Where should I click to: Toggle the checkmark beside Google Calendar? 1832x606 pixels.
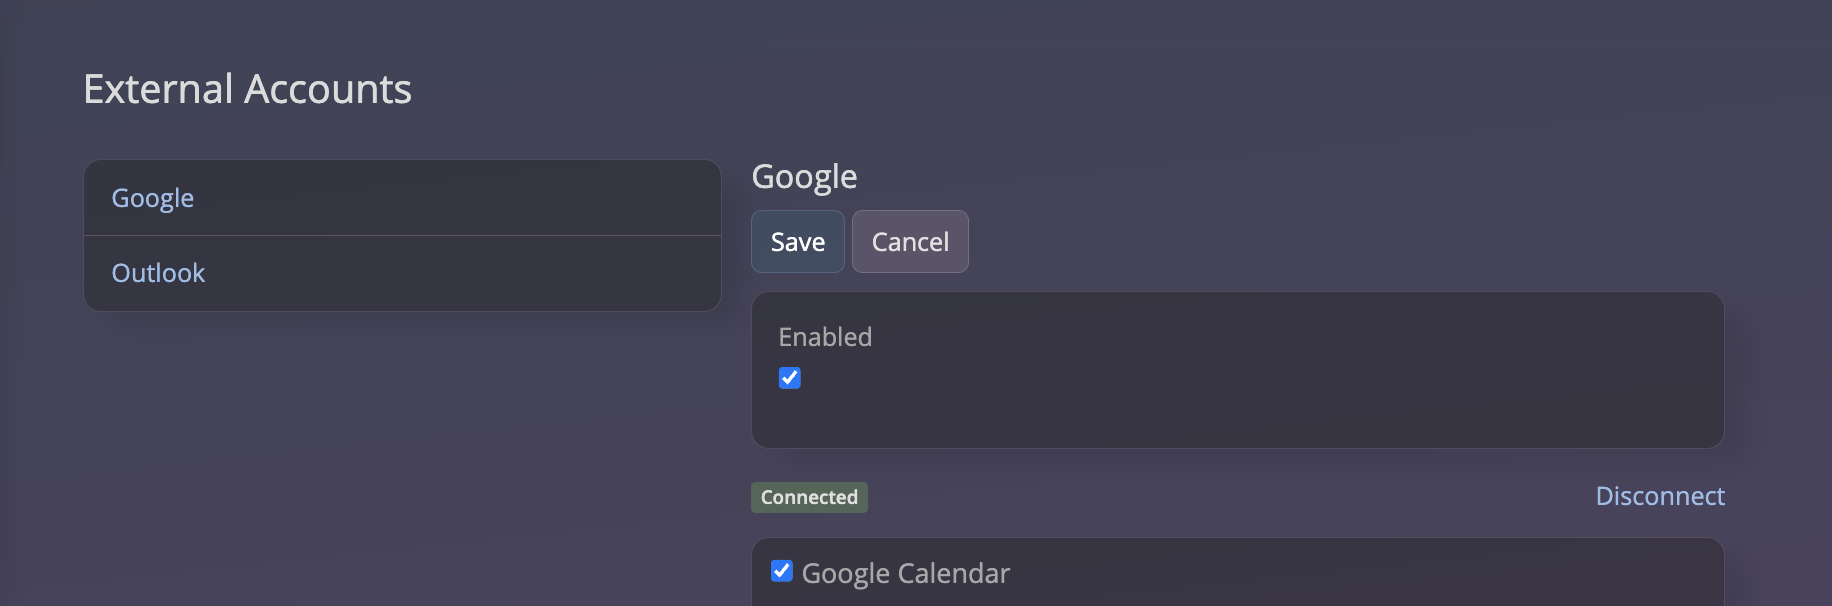pos(782,571)
